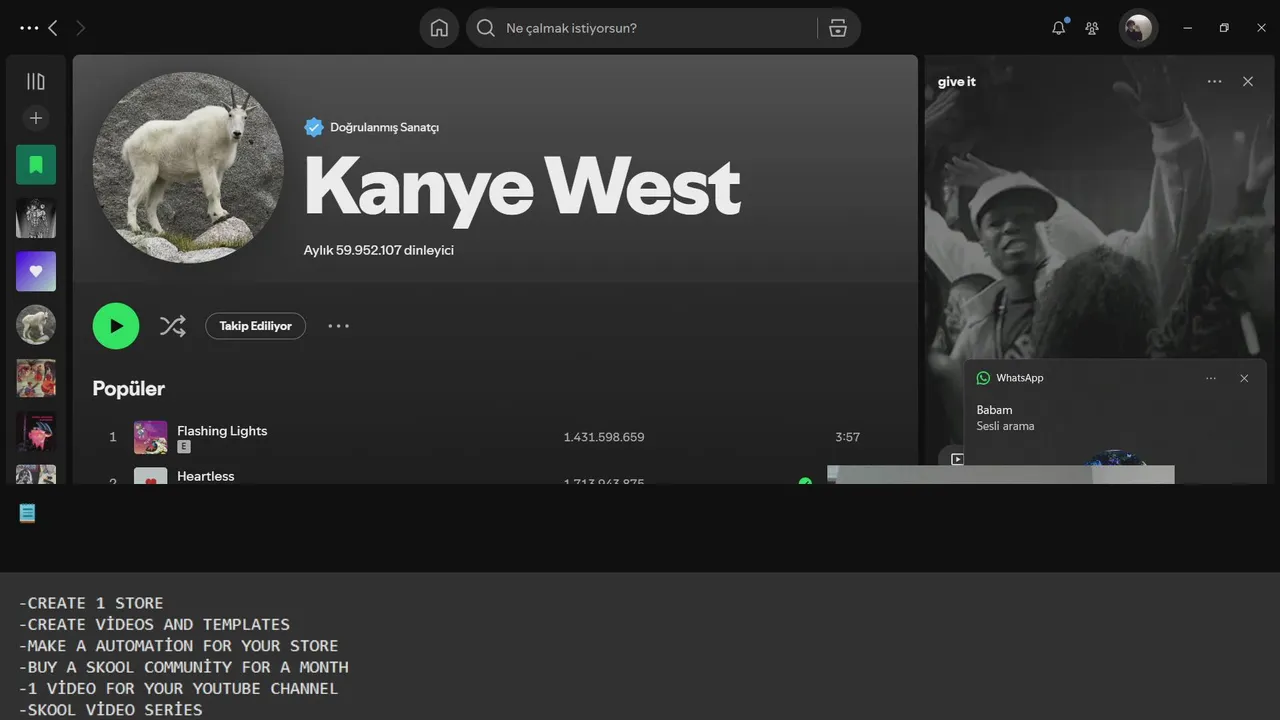The height and width of the screenshot is (720, 1280).
Task: Click the 'Popüler' section heading
Action: 129,388
